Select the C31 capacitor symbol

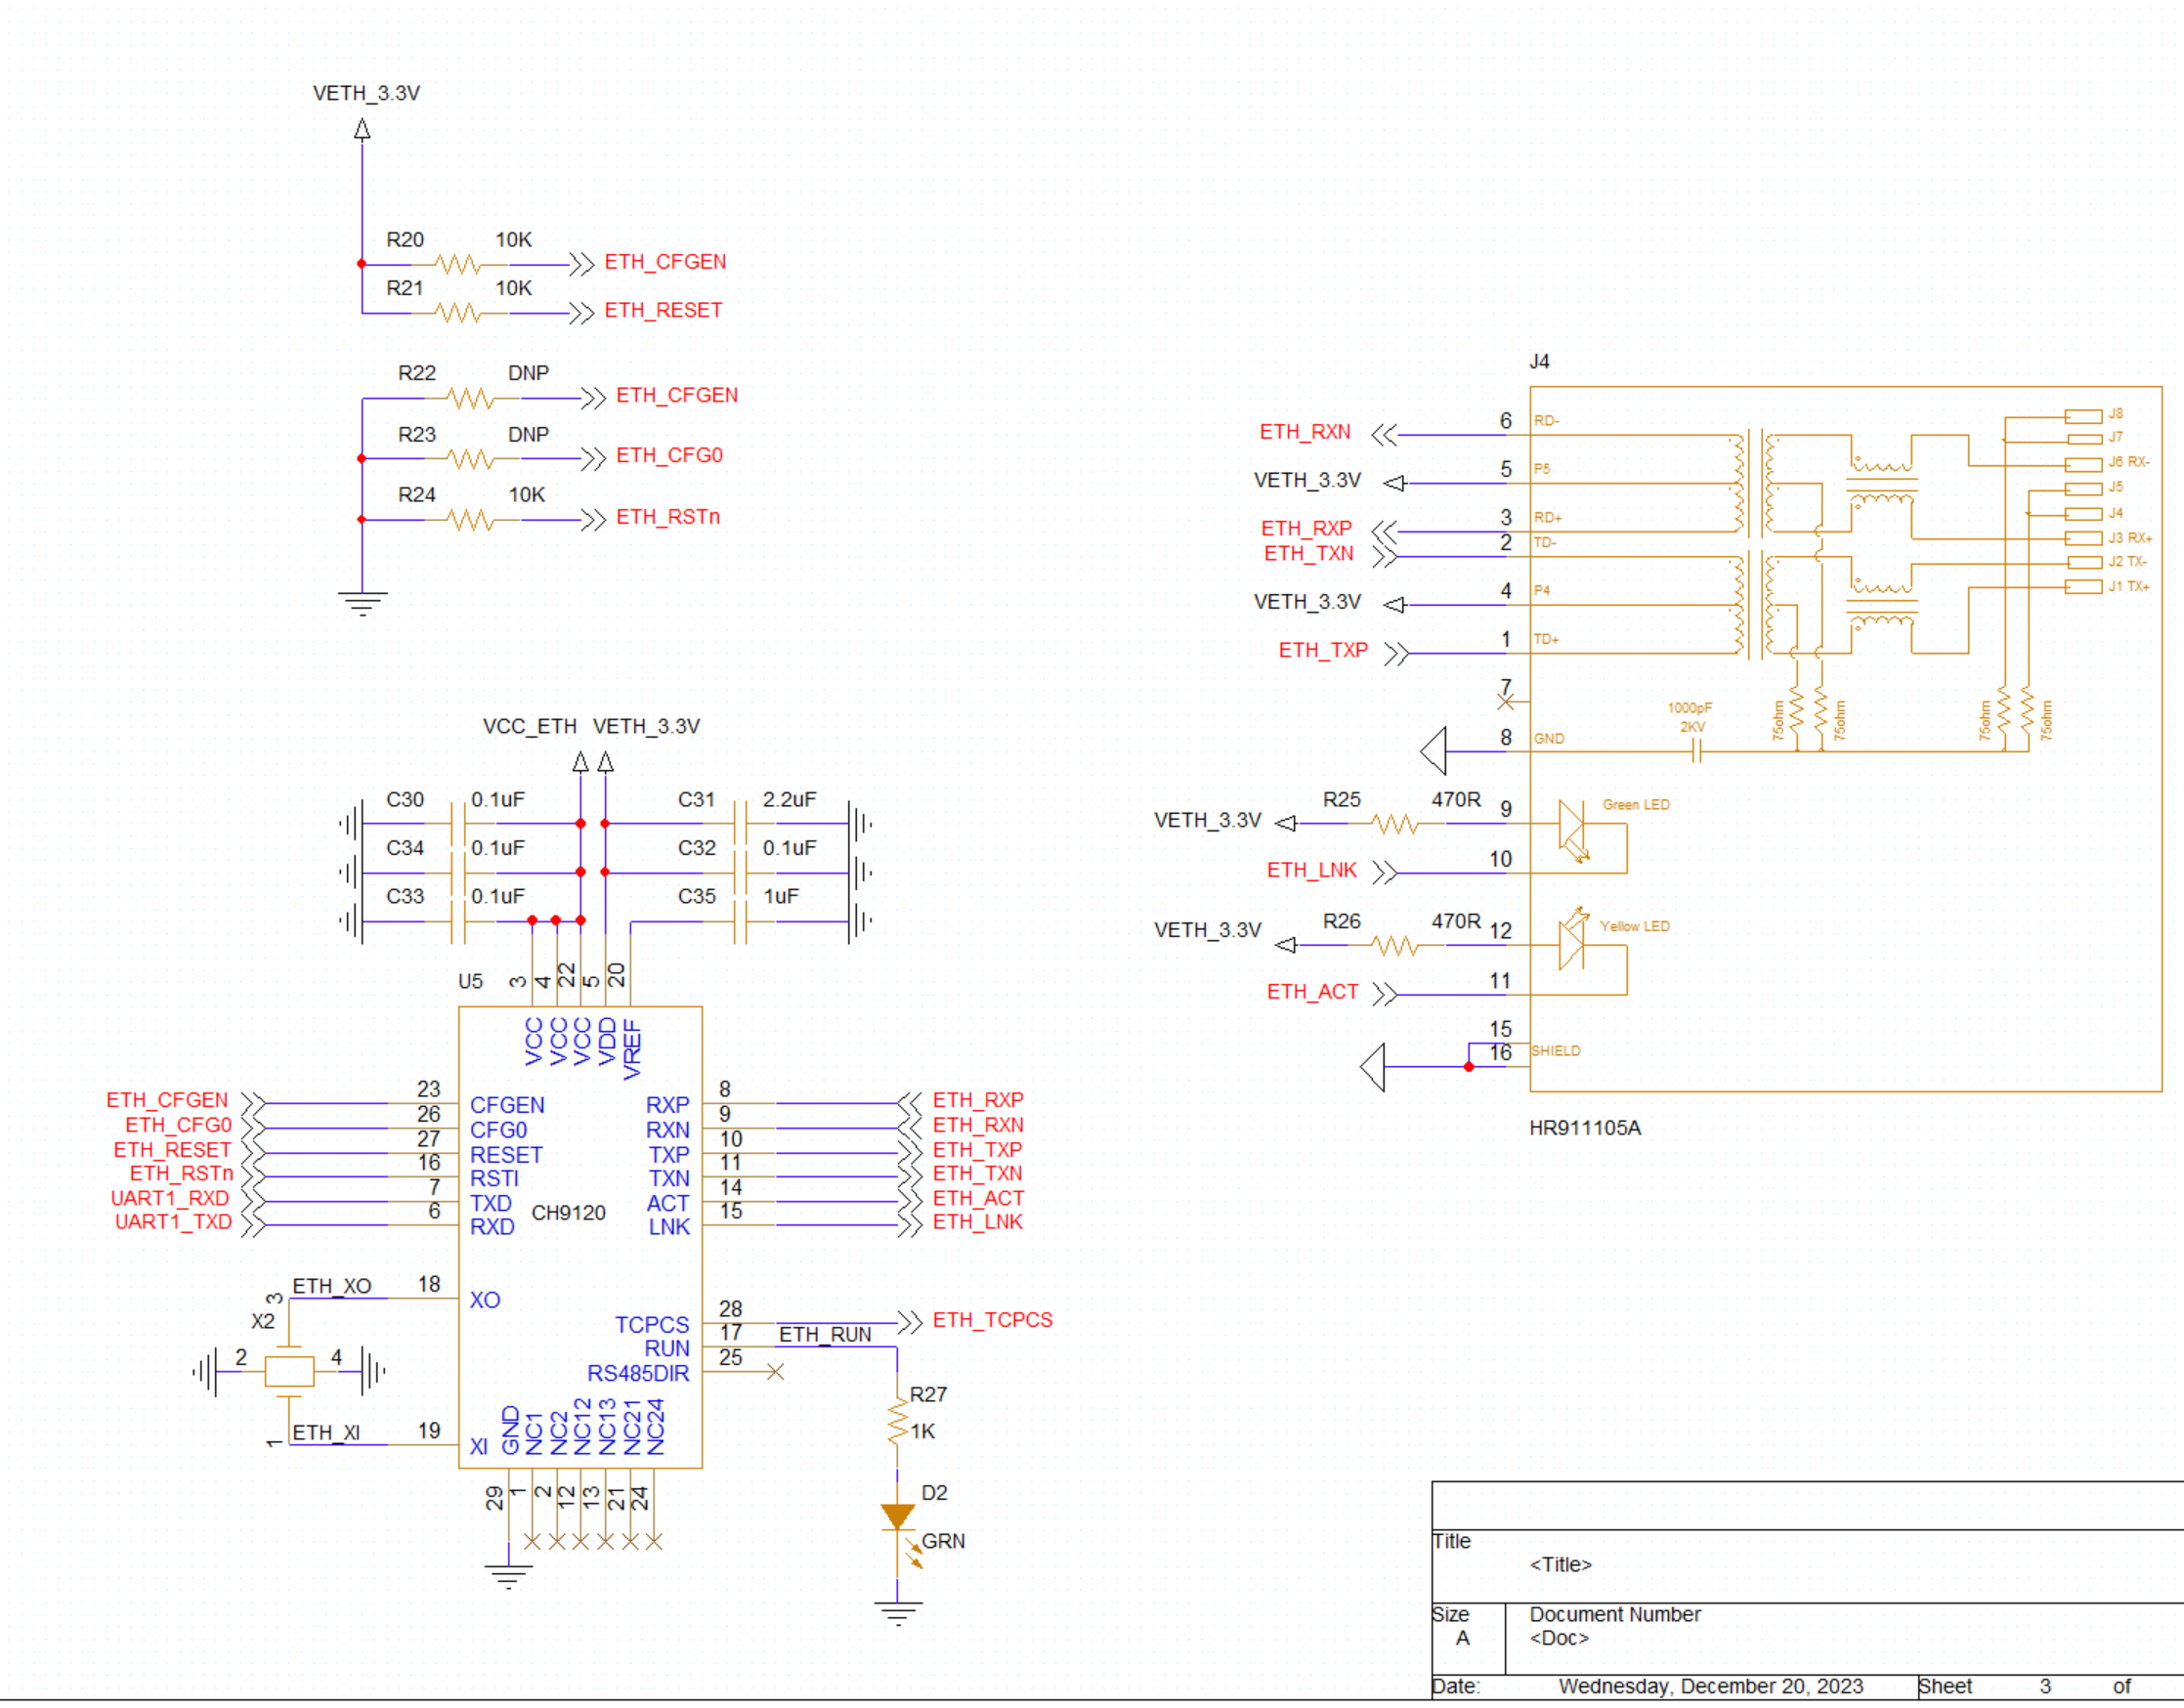tap(740, 824)
